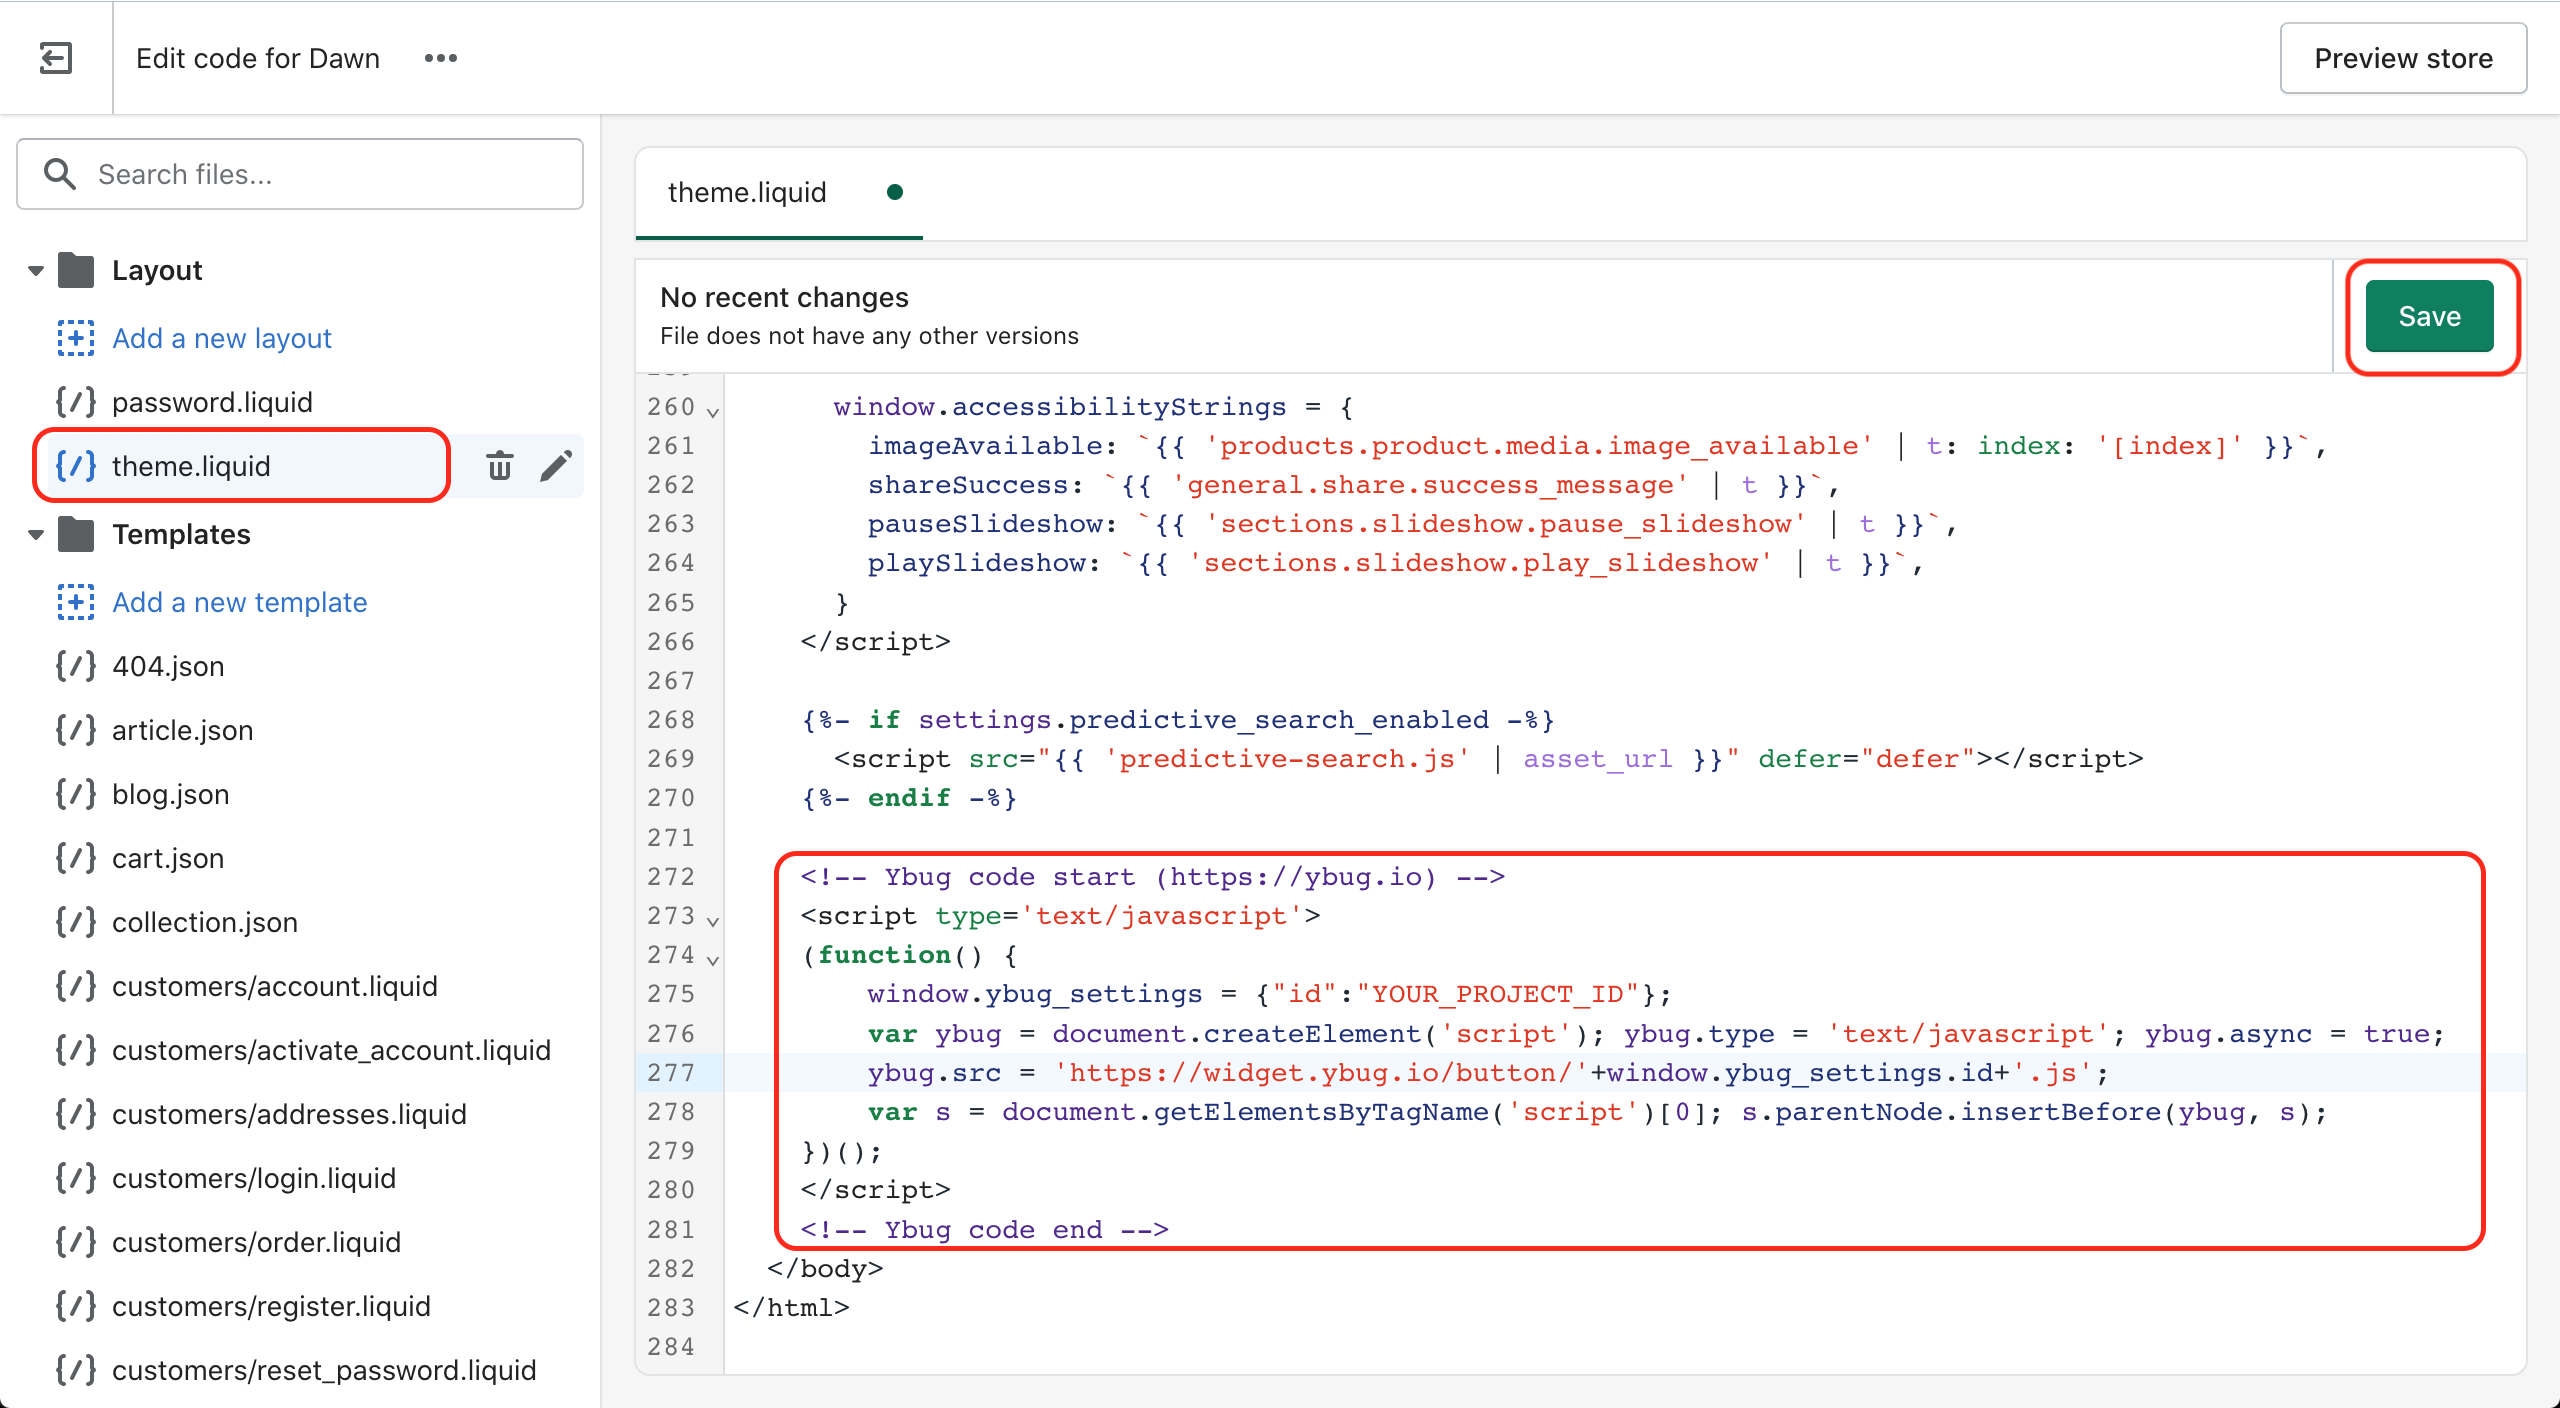Click the No recent changes heading

pyautogui.click(x=784, y=297)
